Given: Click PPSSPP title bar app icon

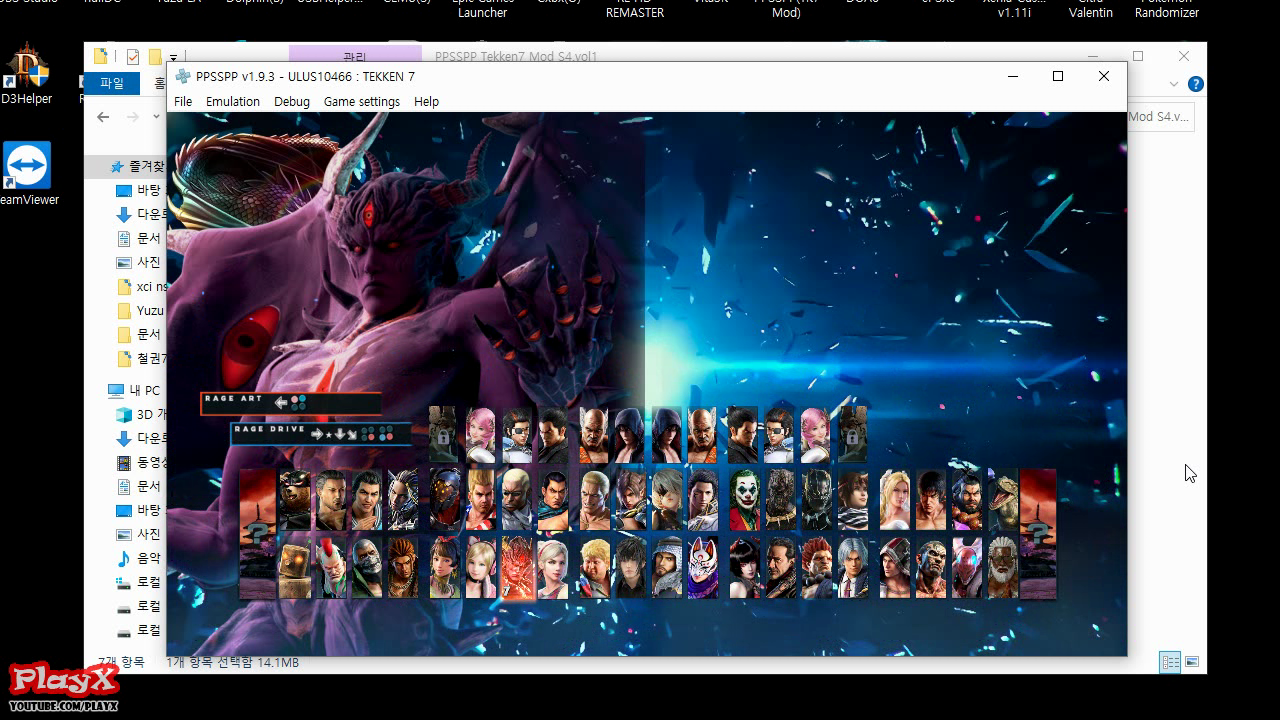Looking at the screenshot, I should tap(183, 76).
